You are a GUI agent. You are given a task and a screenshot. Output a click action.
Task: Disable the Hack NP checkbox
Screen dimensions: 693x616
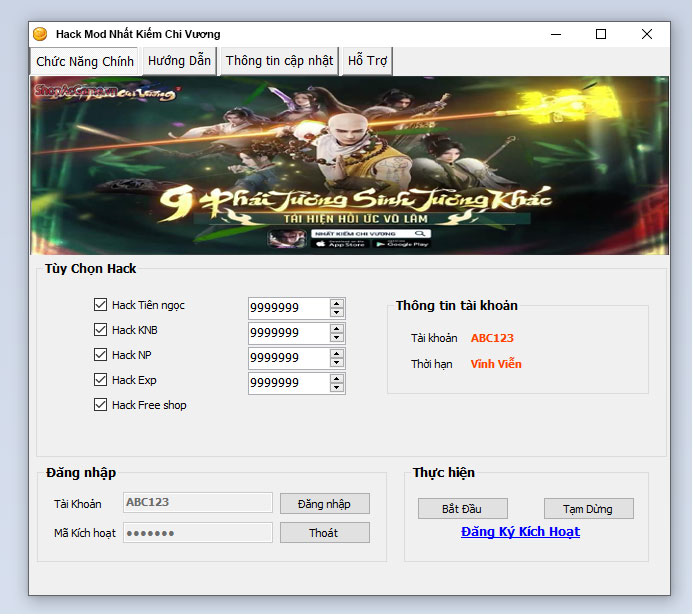100,354
